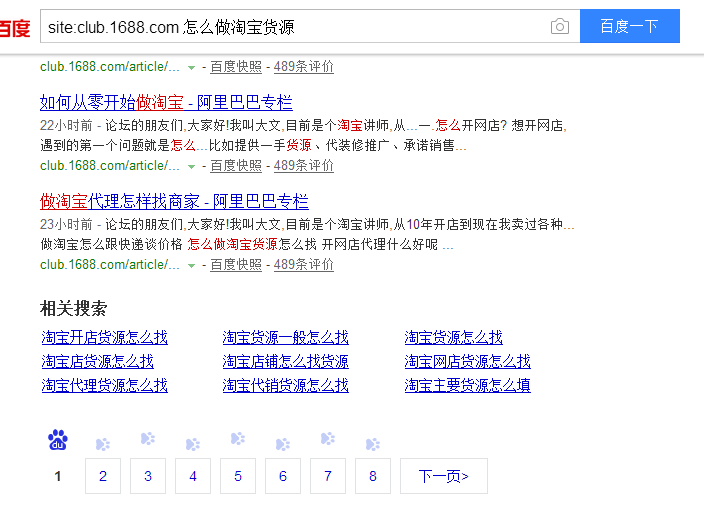Click the search query input field

[x=290, y=27]
